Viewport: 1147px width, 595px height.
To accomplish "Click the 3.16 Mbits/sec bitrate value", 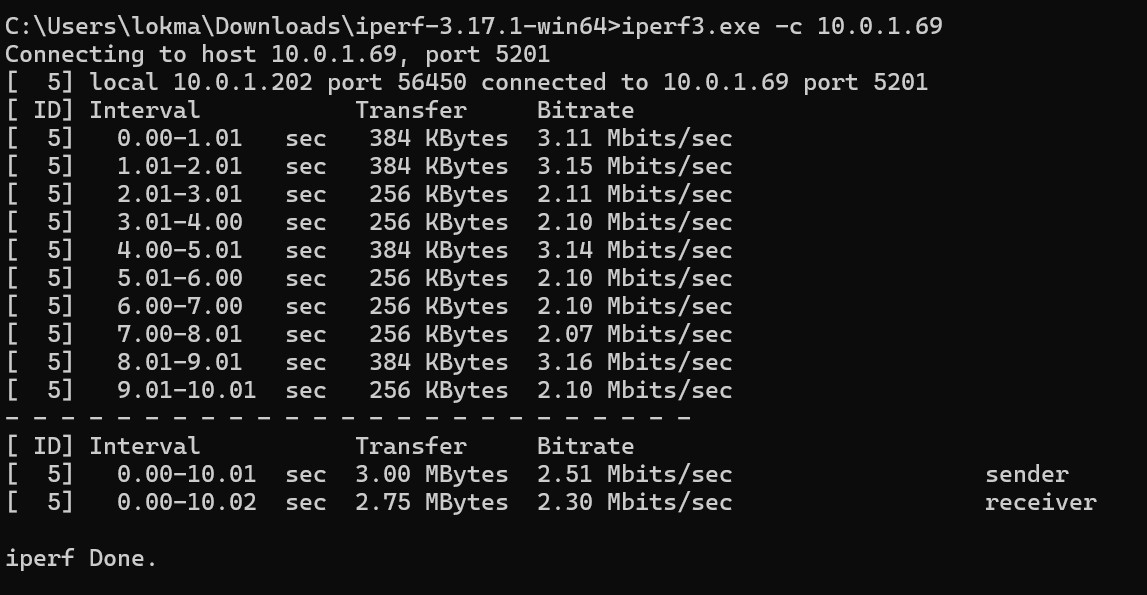I will point(634,362).
